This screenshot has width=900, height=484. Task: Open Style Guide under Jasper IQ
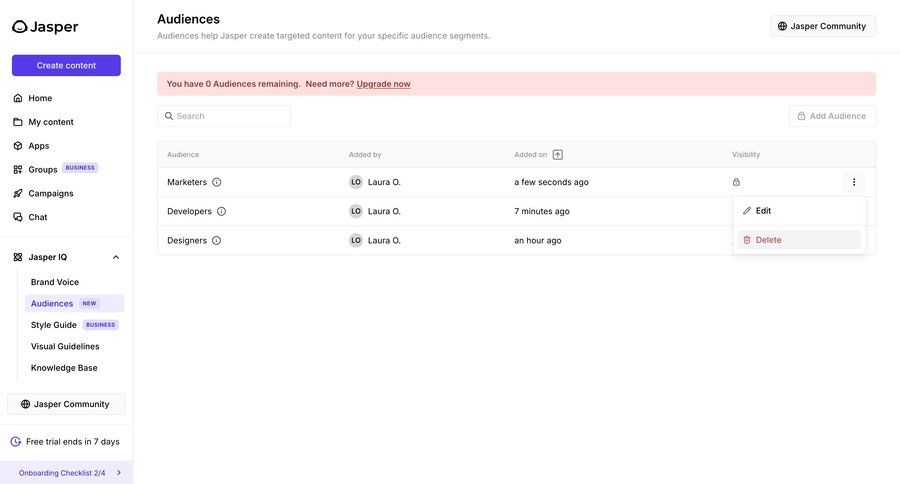pyautogui.click(x=54, y=325)
